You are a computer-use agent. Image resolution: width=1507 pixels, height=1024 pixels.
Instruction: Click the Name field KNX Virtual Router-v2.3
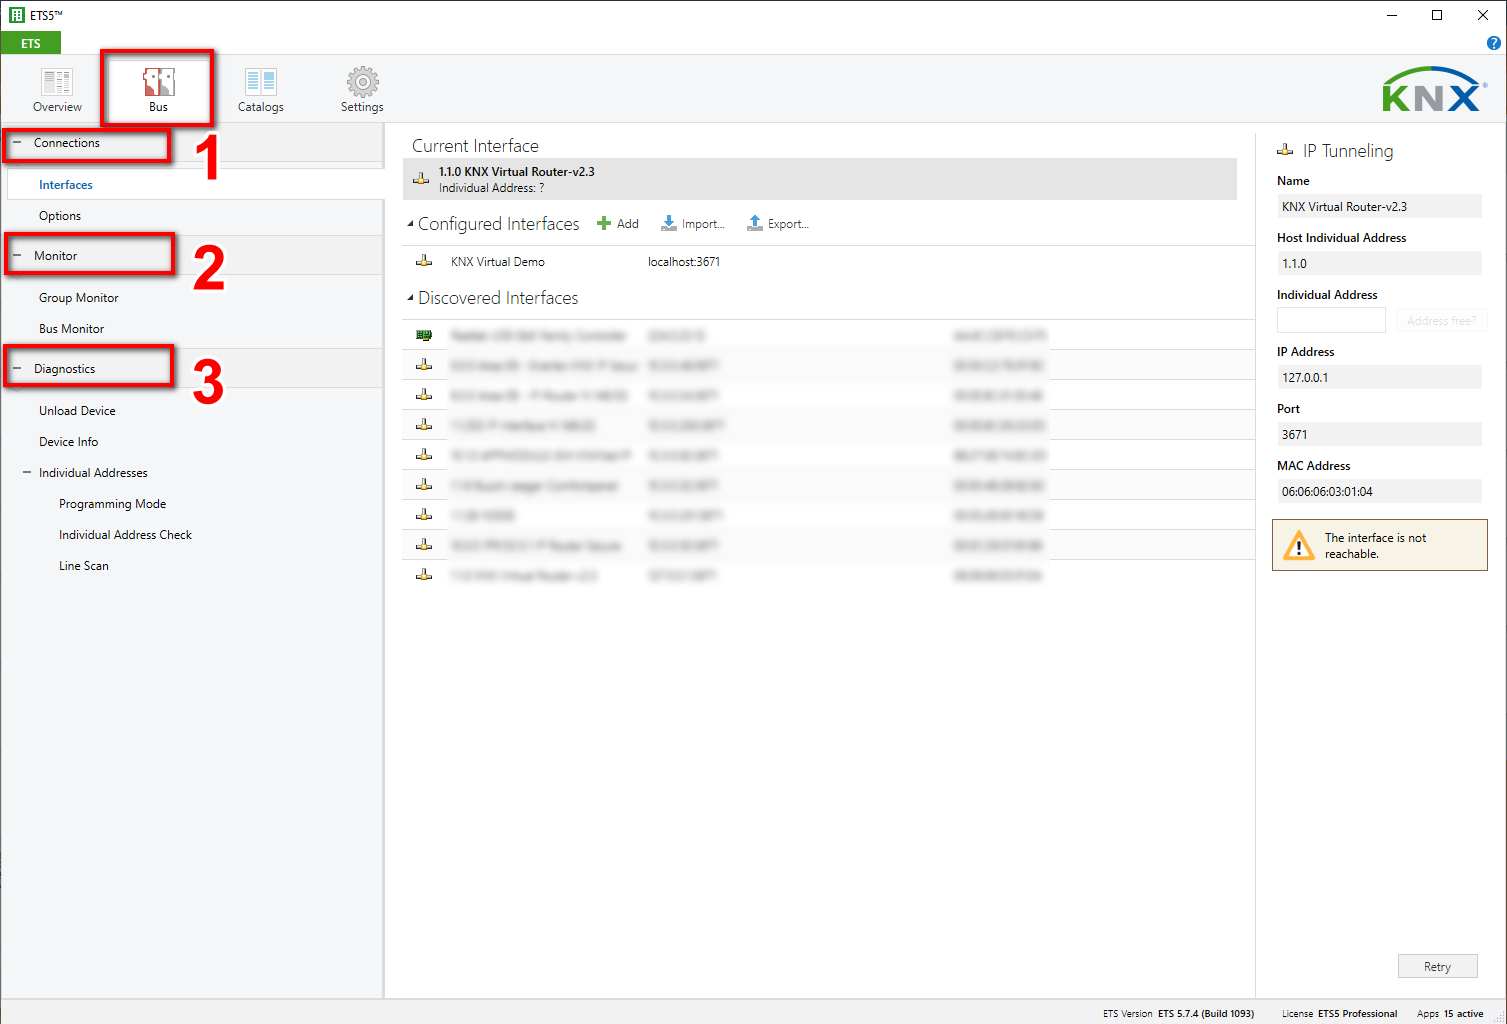1379,206
